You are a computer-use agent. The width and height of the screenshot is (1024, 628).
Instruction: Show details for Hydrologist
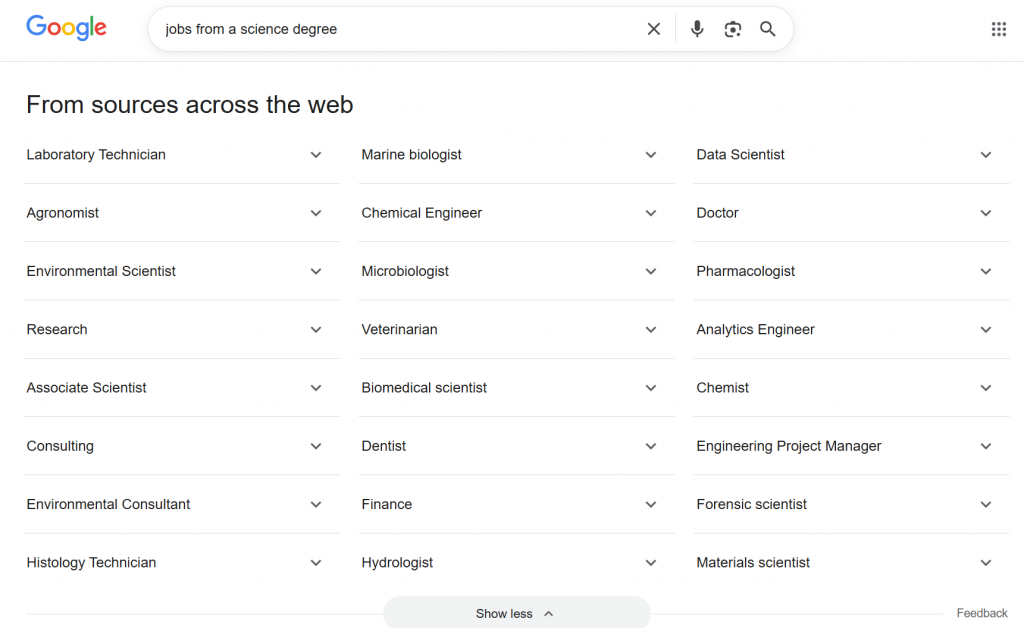(516, 562)
